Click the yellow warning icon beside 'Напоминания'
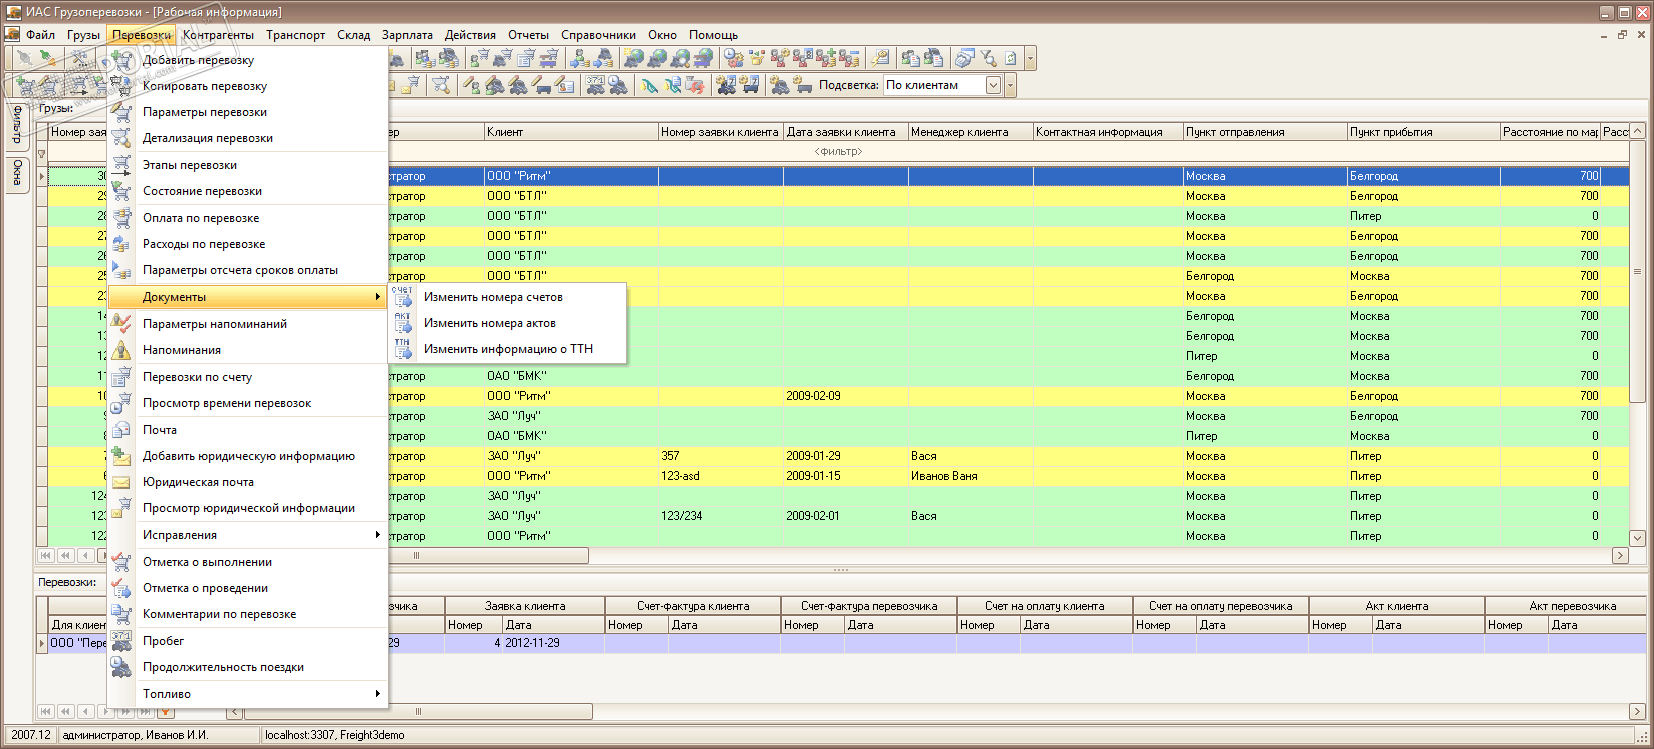Image resolution: width=1654 pixels, height=749 pixels. [121, 350]
